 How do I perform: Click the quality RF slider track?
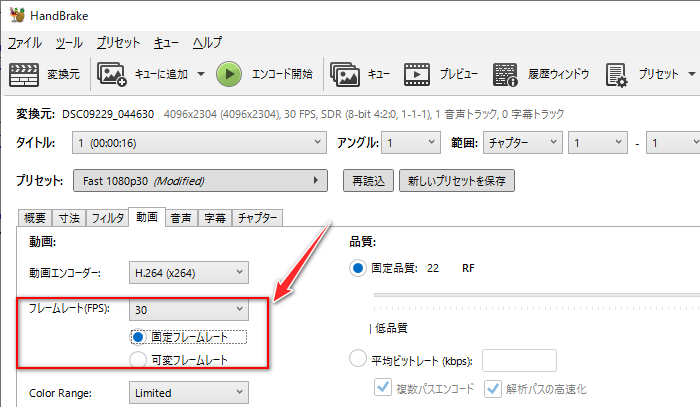(x=537, y=295)
